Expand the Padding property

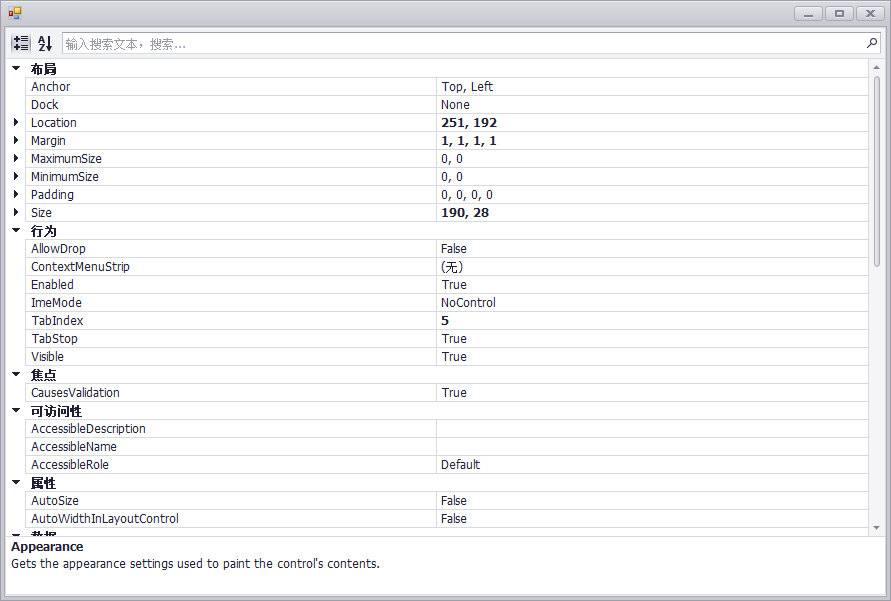(16, 194)
